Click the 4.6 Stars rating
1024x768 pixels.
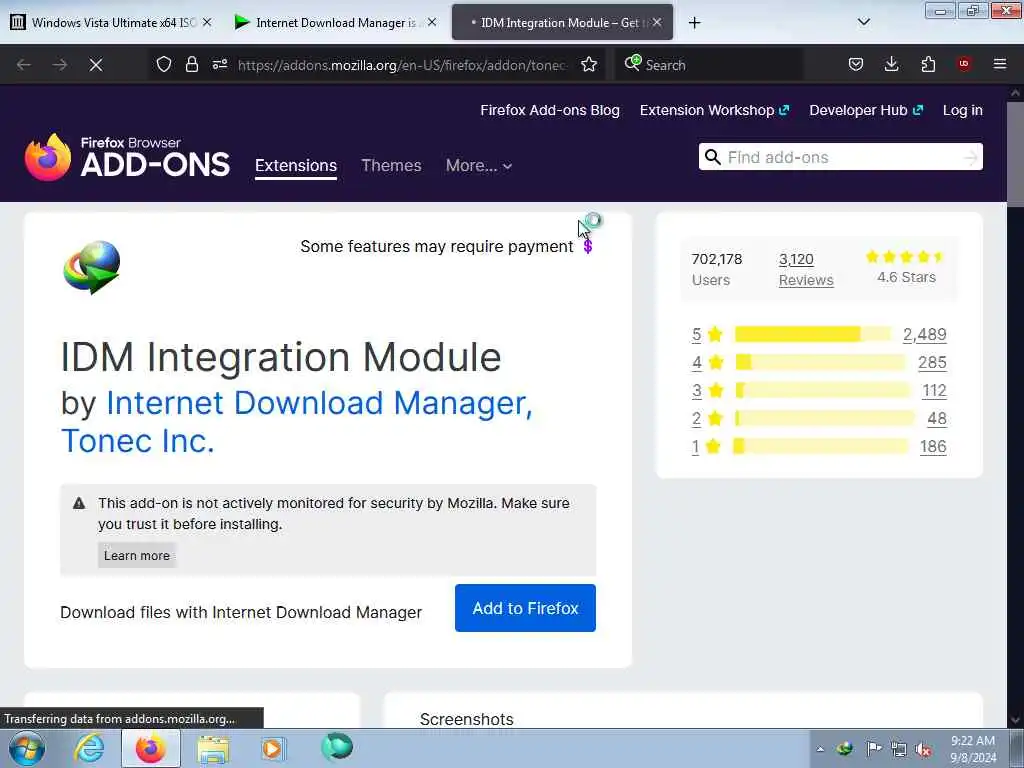[906, 268]
